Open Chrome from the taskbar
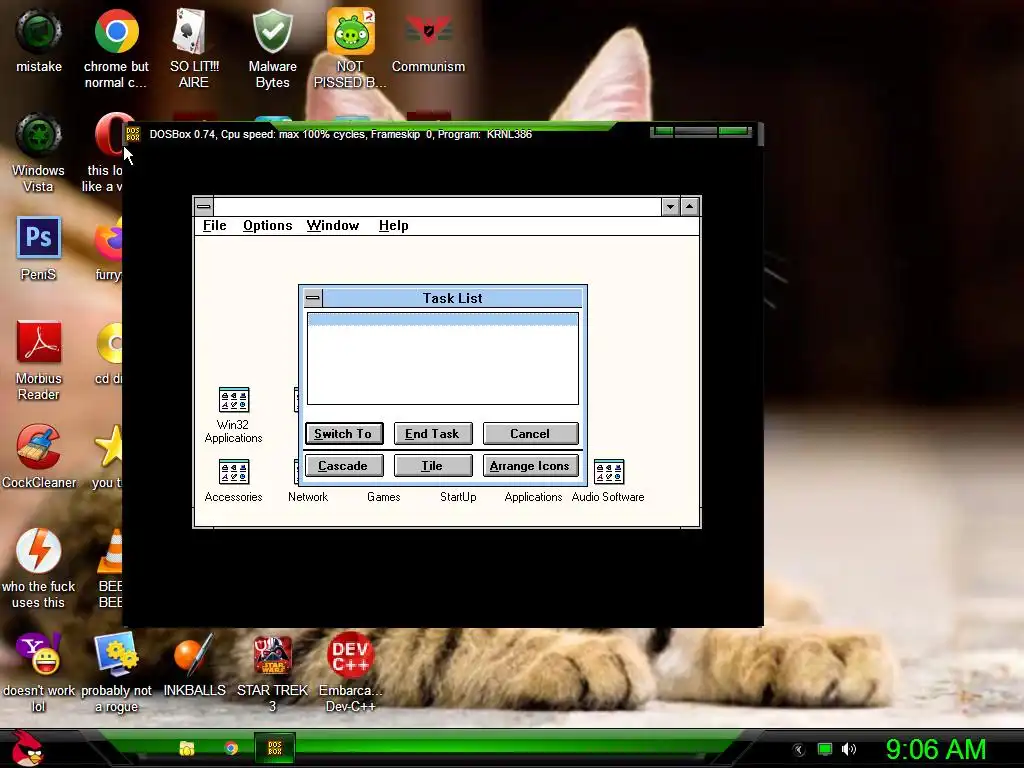Image resolution: width=1024 pixels, height=768 pixels. coord(231,748)
